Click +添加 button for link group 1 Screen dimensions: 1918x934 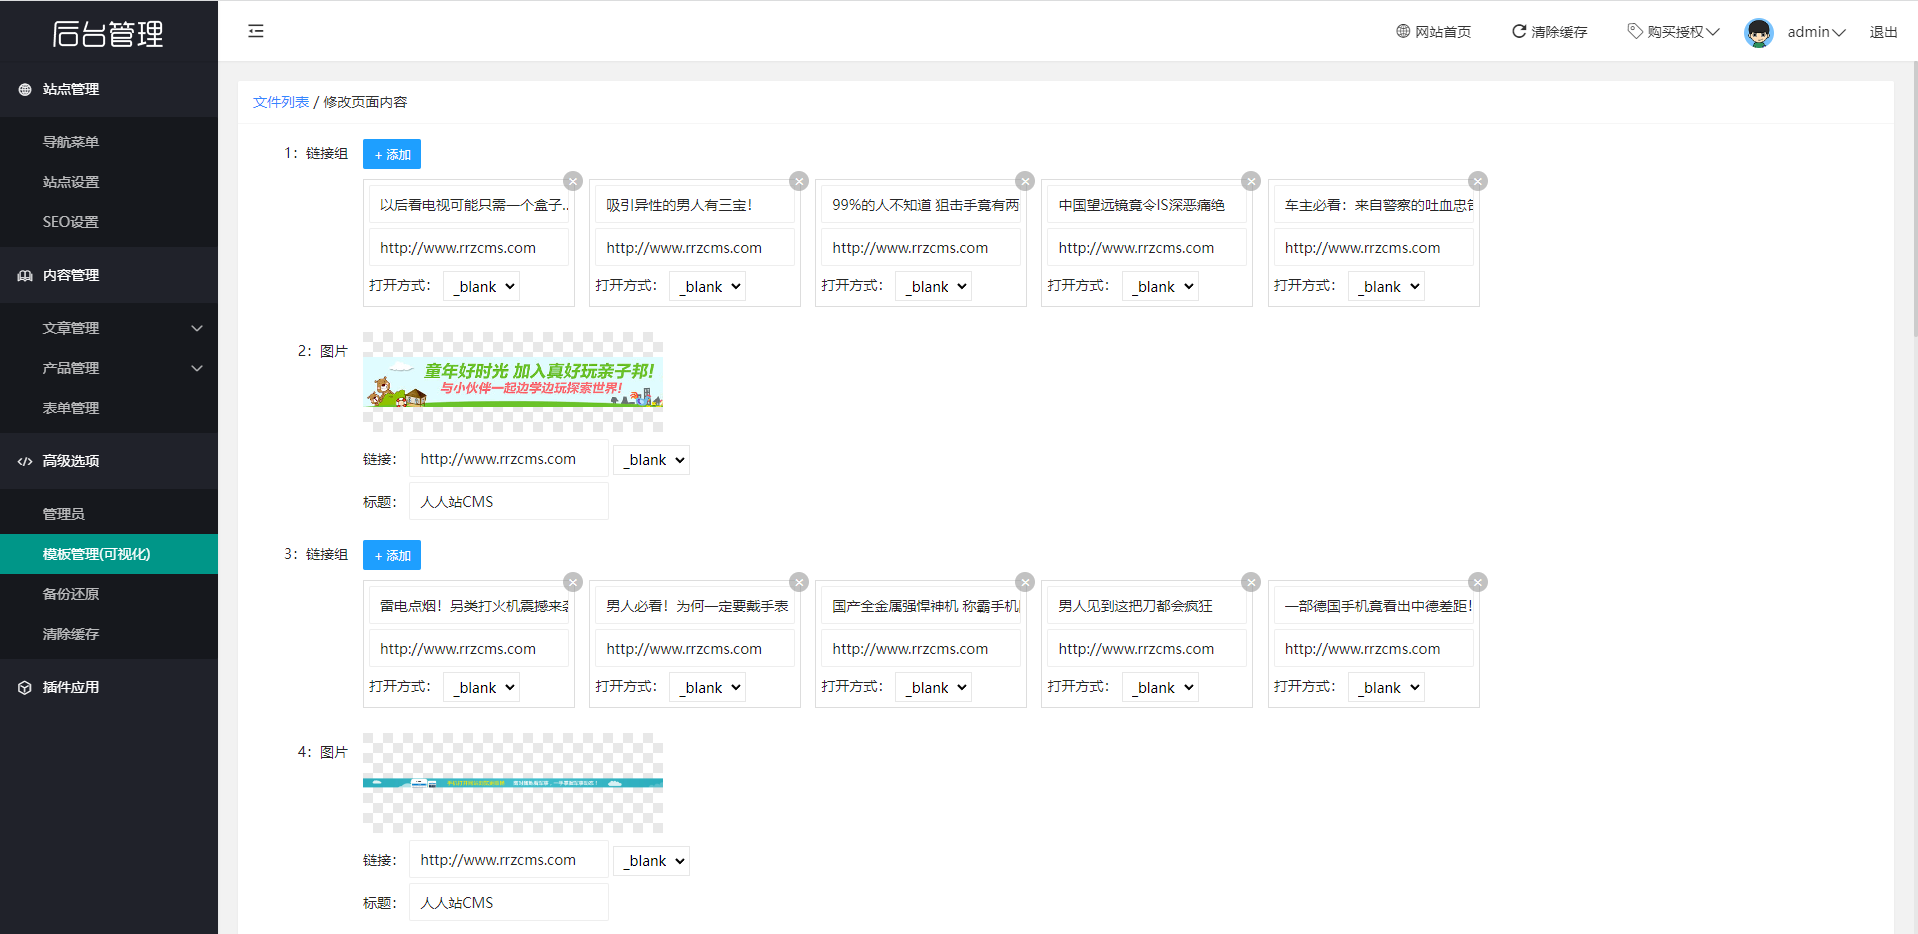tap(392, 154)
